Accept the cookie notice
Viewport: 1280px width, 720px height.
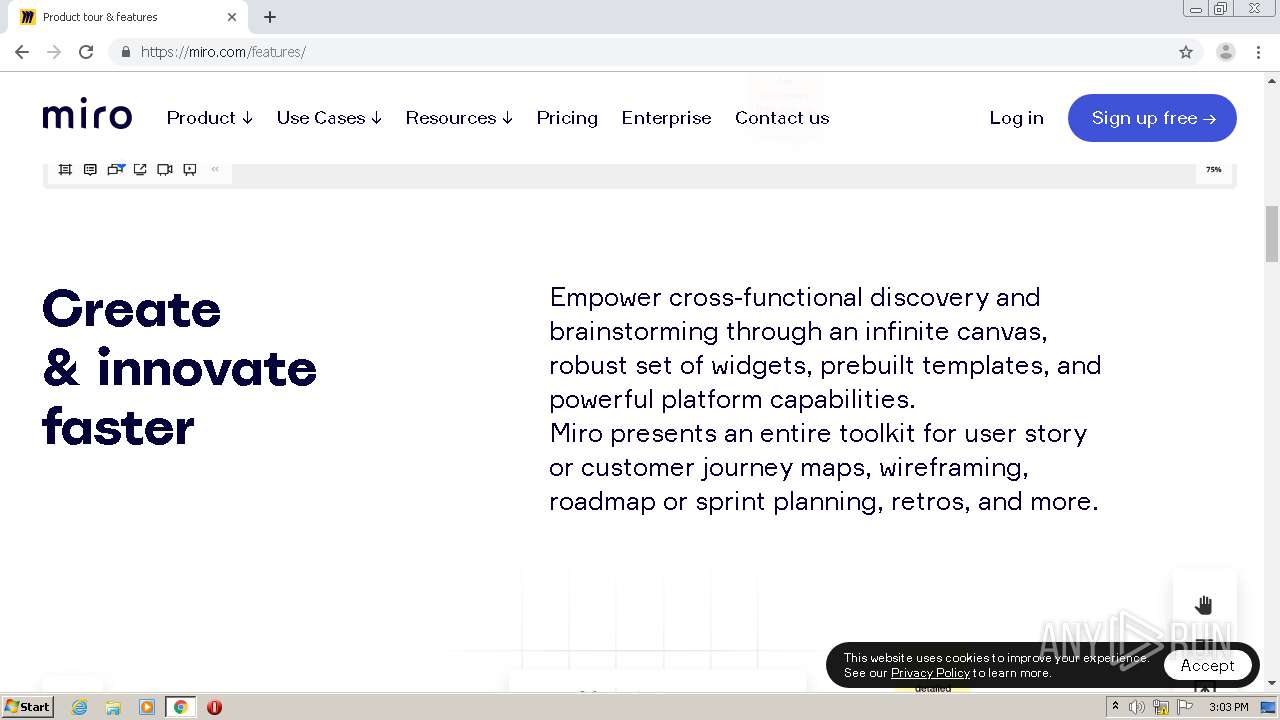tap(1207, 665)
